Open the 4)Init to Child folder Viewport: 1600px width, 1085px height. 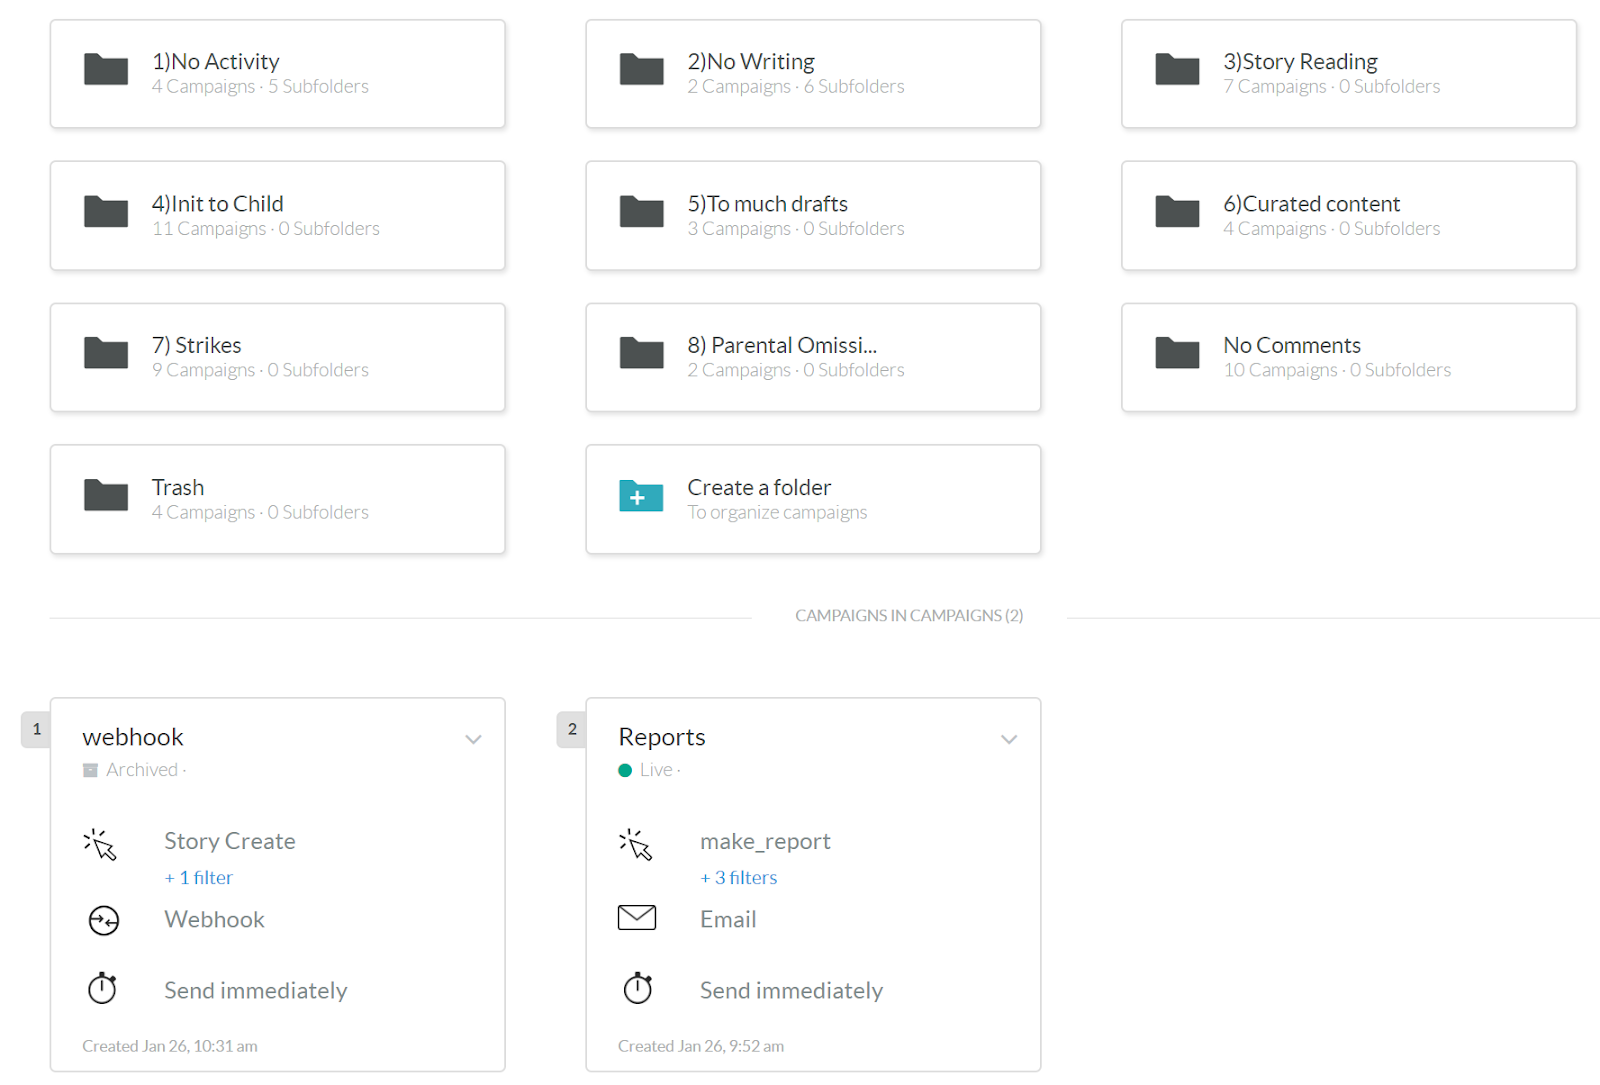(277, 216)
